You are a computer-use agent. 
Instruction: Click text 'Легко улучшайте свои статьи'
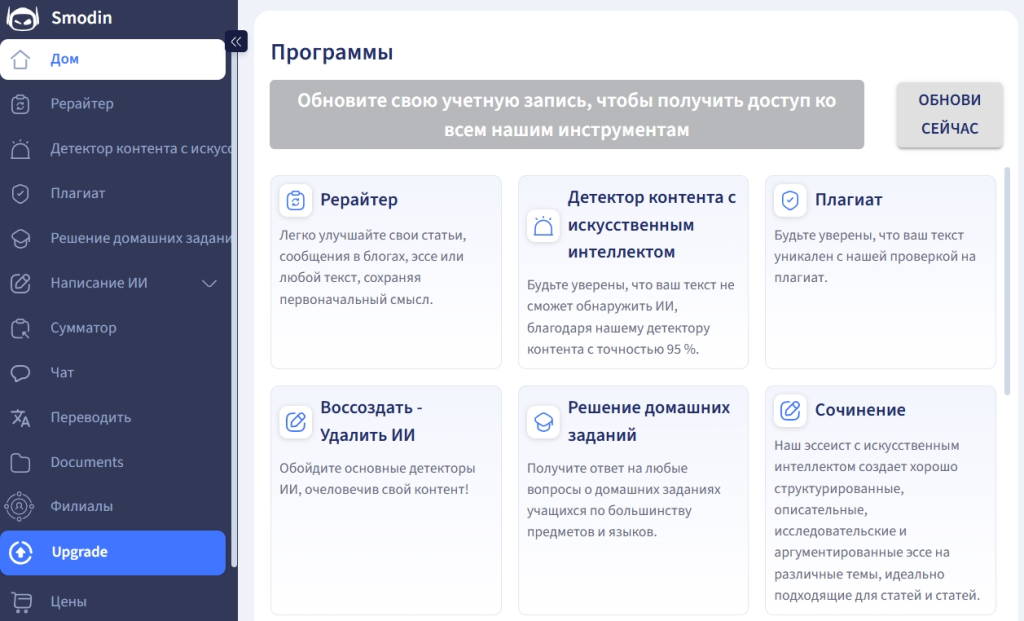pyautogui.click(x=373, y=235)
